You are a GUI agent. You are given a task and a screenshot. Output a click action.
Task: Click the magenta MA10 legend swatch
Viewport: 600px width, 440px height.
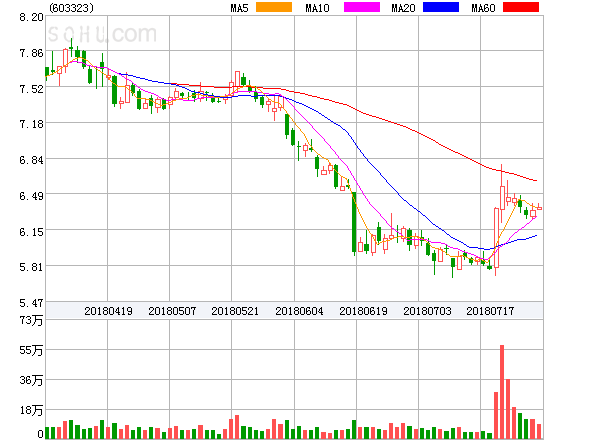click(362, 7)
